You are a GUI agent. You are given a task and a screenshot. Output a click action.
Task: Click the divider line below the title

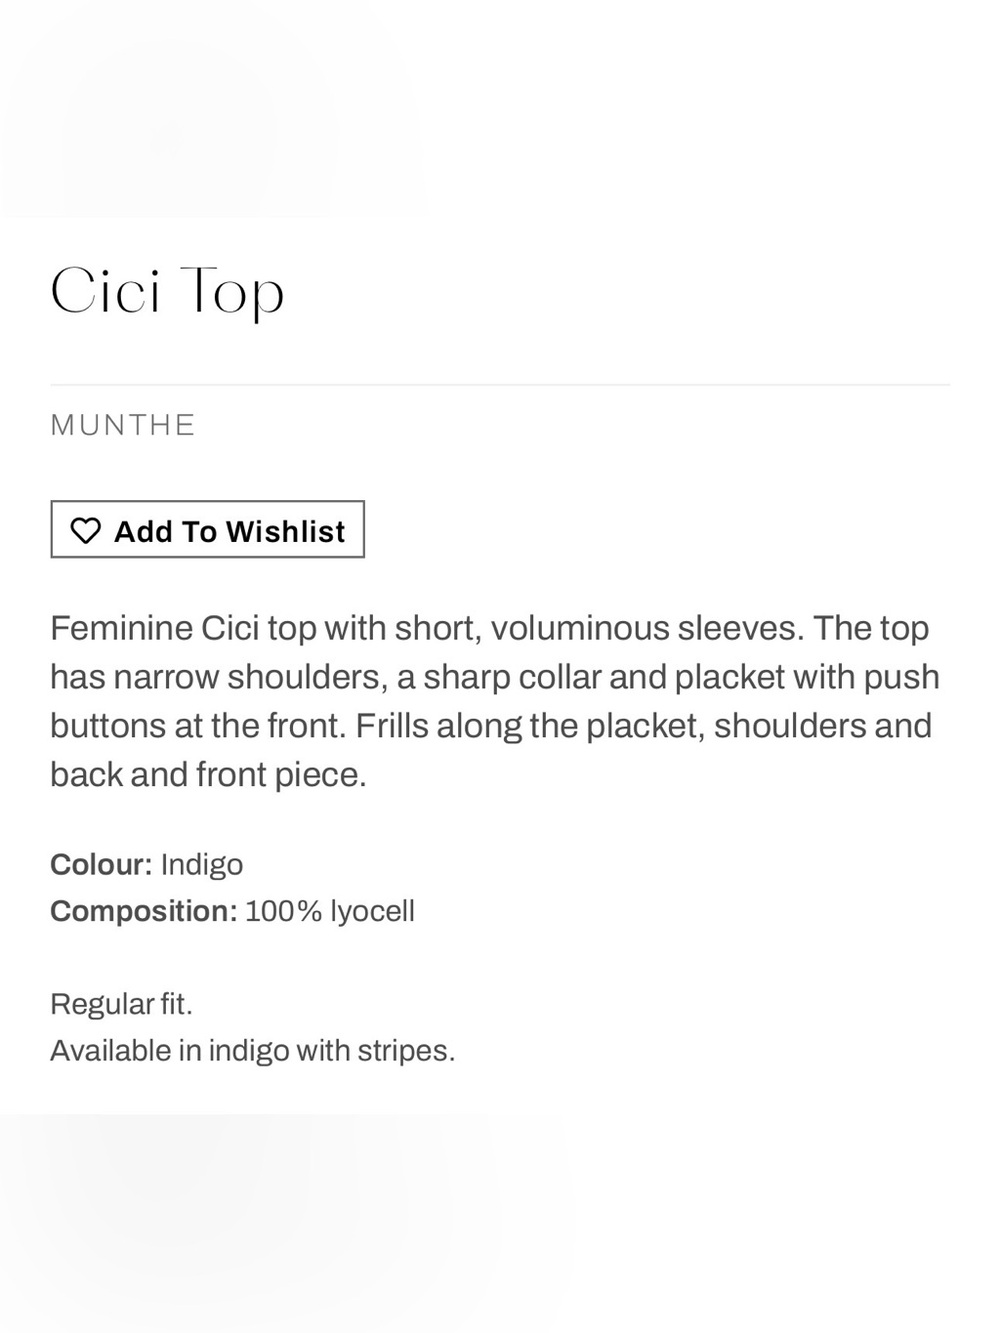[x=500, y=384]
